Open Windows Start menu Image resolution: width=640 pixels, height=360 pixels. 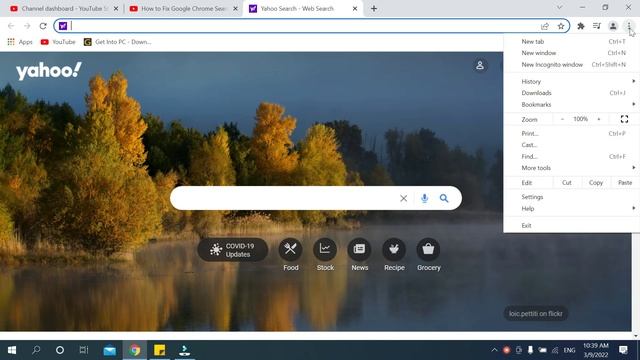(12, 350)
